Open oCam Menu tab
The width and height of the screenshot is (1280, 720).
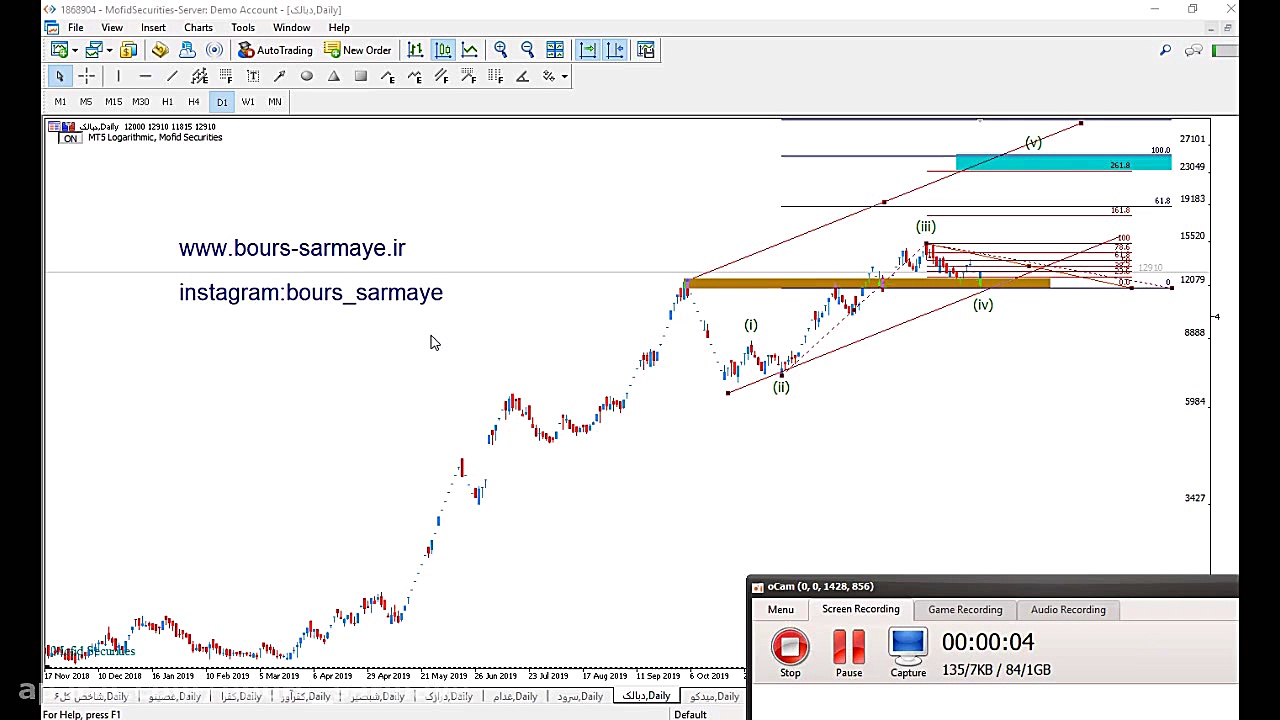(781, 609)
